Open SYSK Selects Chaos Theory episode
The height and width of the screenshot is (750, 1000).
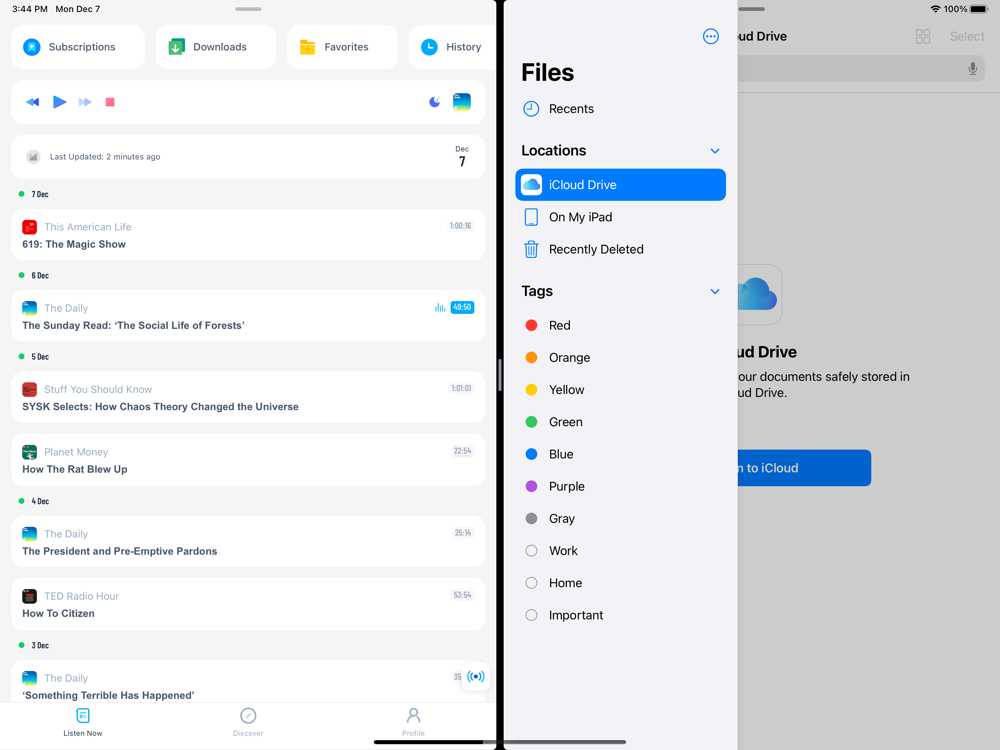click(x=248, y=397)
